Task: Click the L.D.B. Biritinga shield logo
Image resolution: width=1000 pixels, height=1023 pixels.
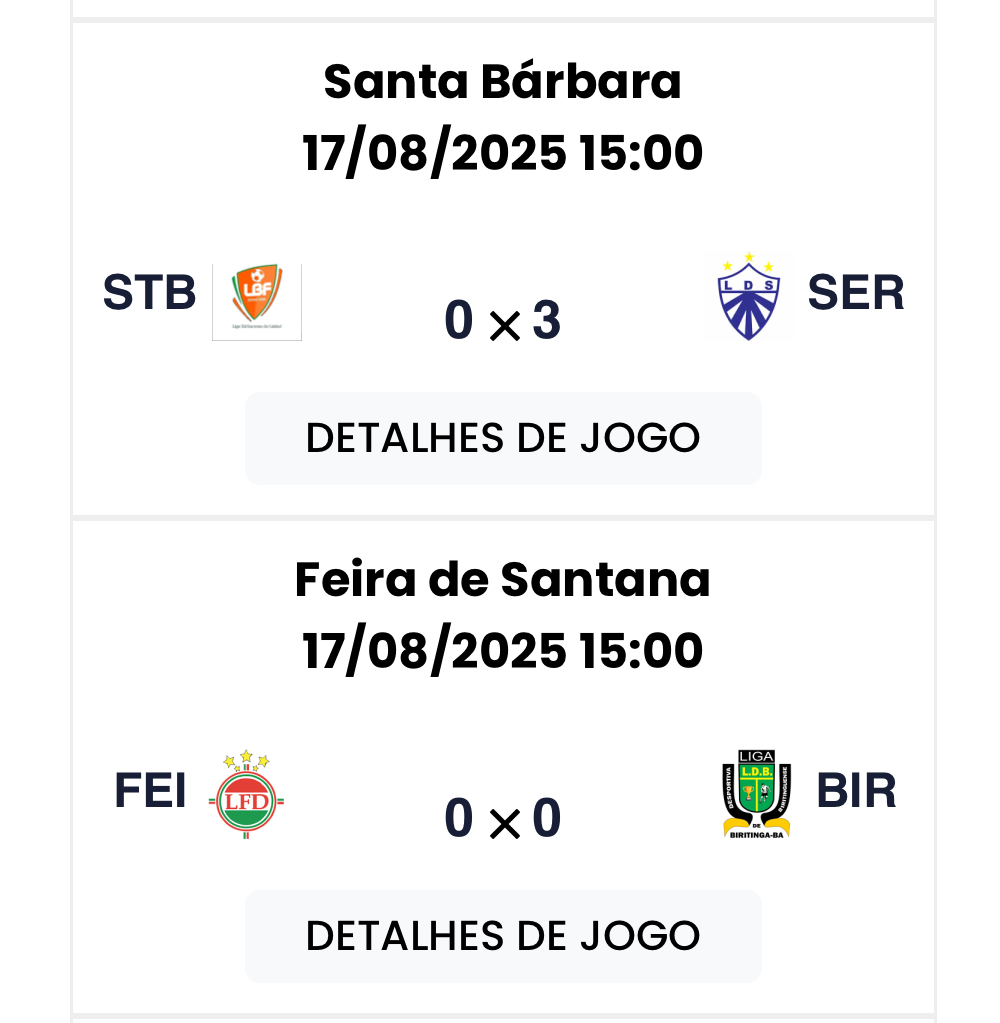Action: pyautogui.click(x=757, y=793)
